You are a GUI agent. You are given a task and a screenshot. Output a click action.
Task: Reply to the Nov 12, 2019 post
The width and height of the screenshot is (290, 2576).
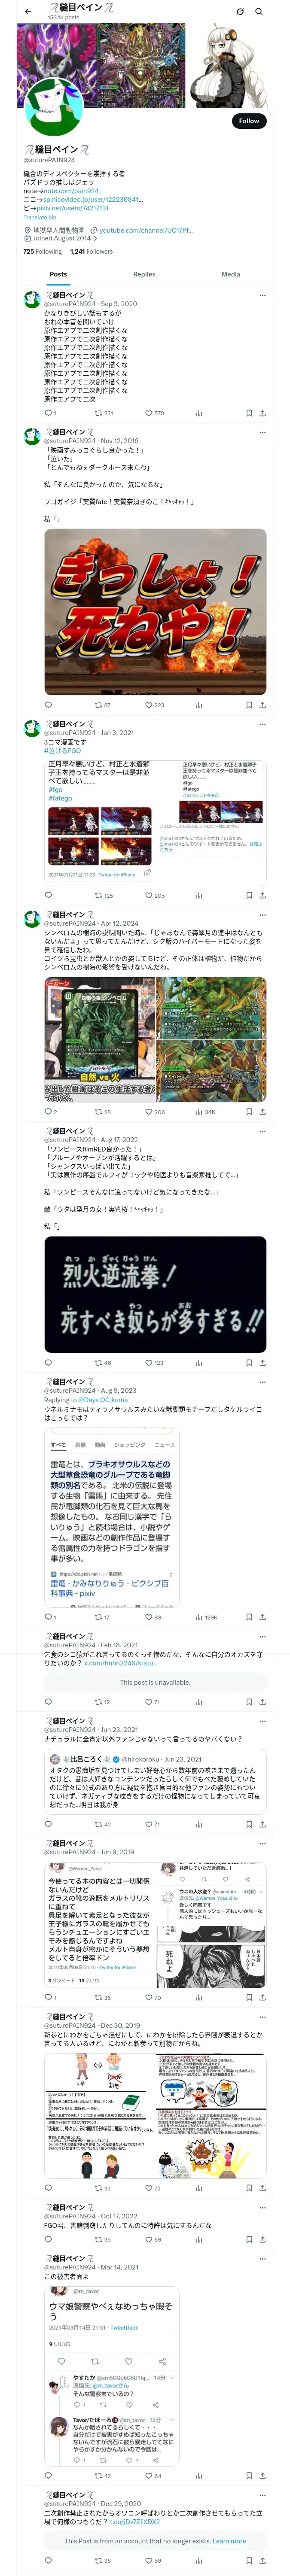pyautogui.click(x=48, y=705)
